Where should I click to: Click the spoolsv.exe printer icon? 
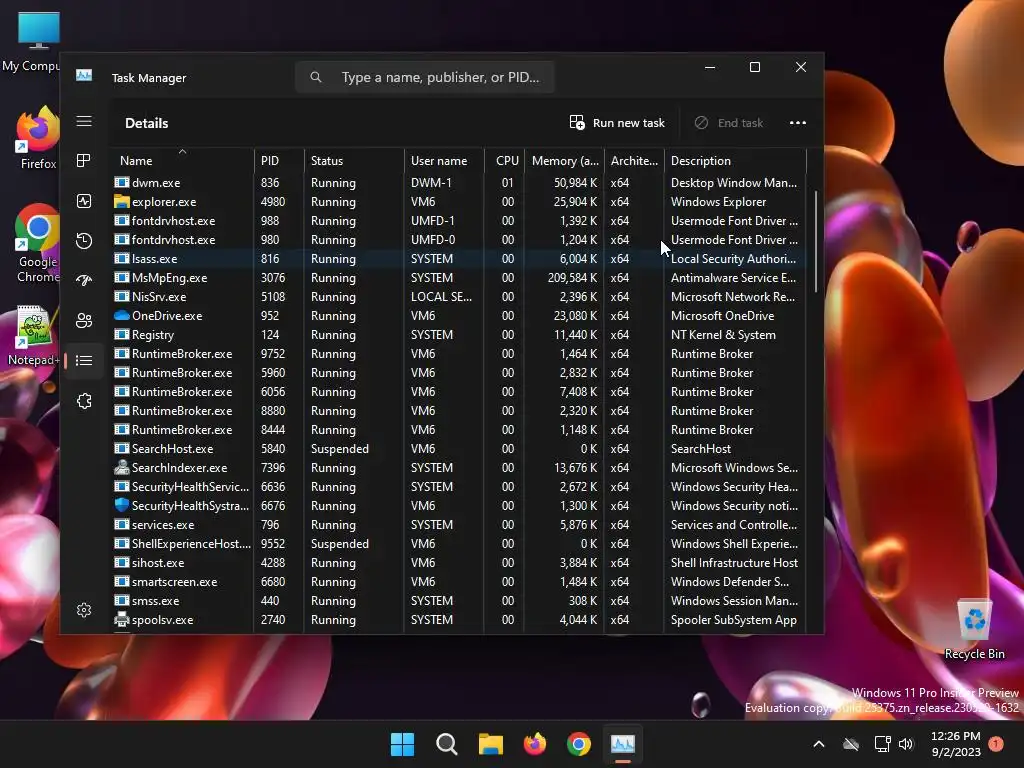(121, 619)
